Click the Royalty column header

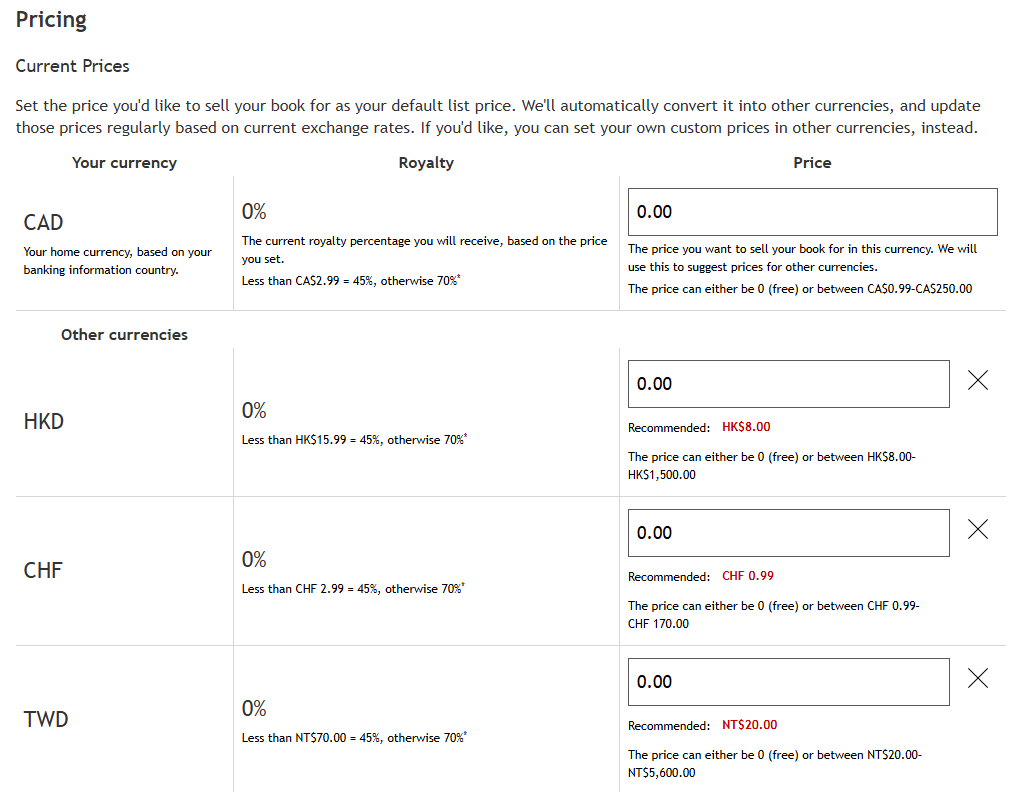tap(426, 162)
